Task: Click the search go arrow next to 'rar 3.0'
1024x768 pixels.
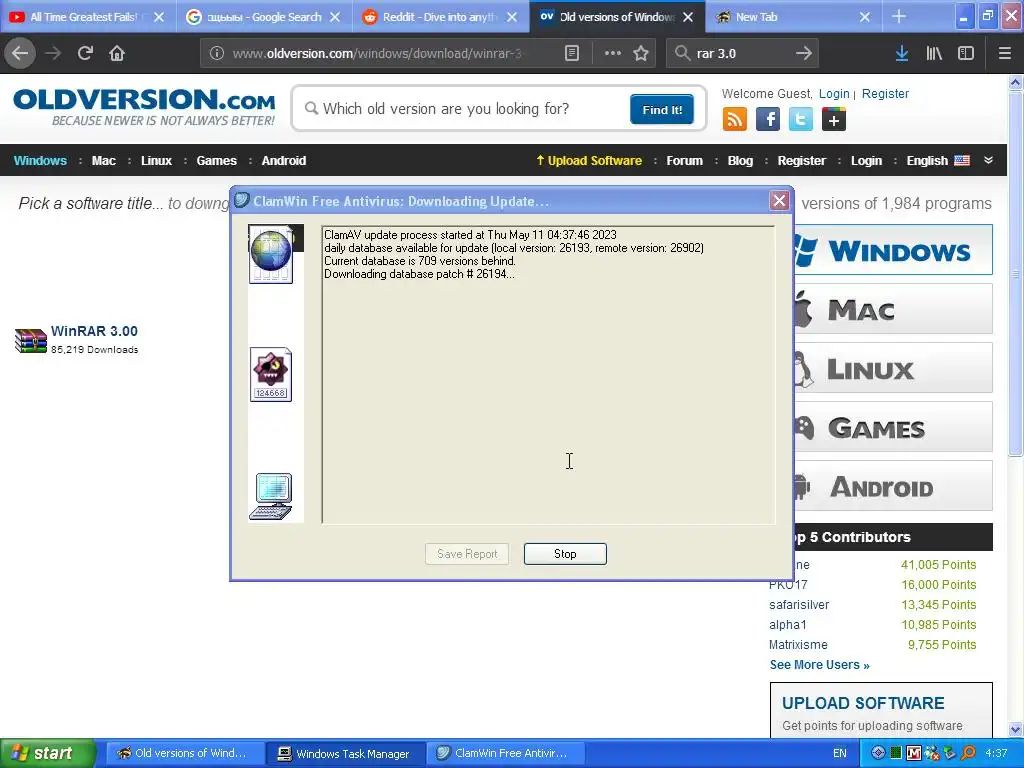Action: (x=804, y=54)
